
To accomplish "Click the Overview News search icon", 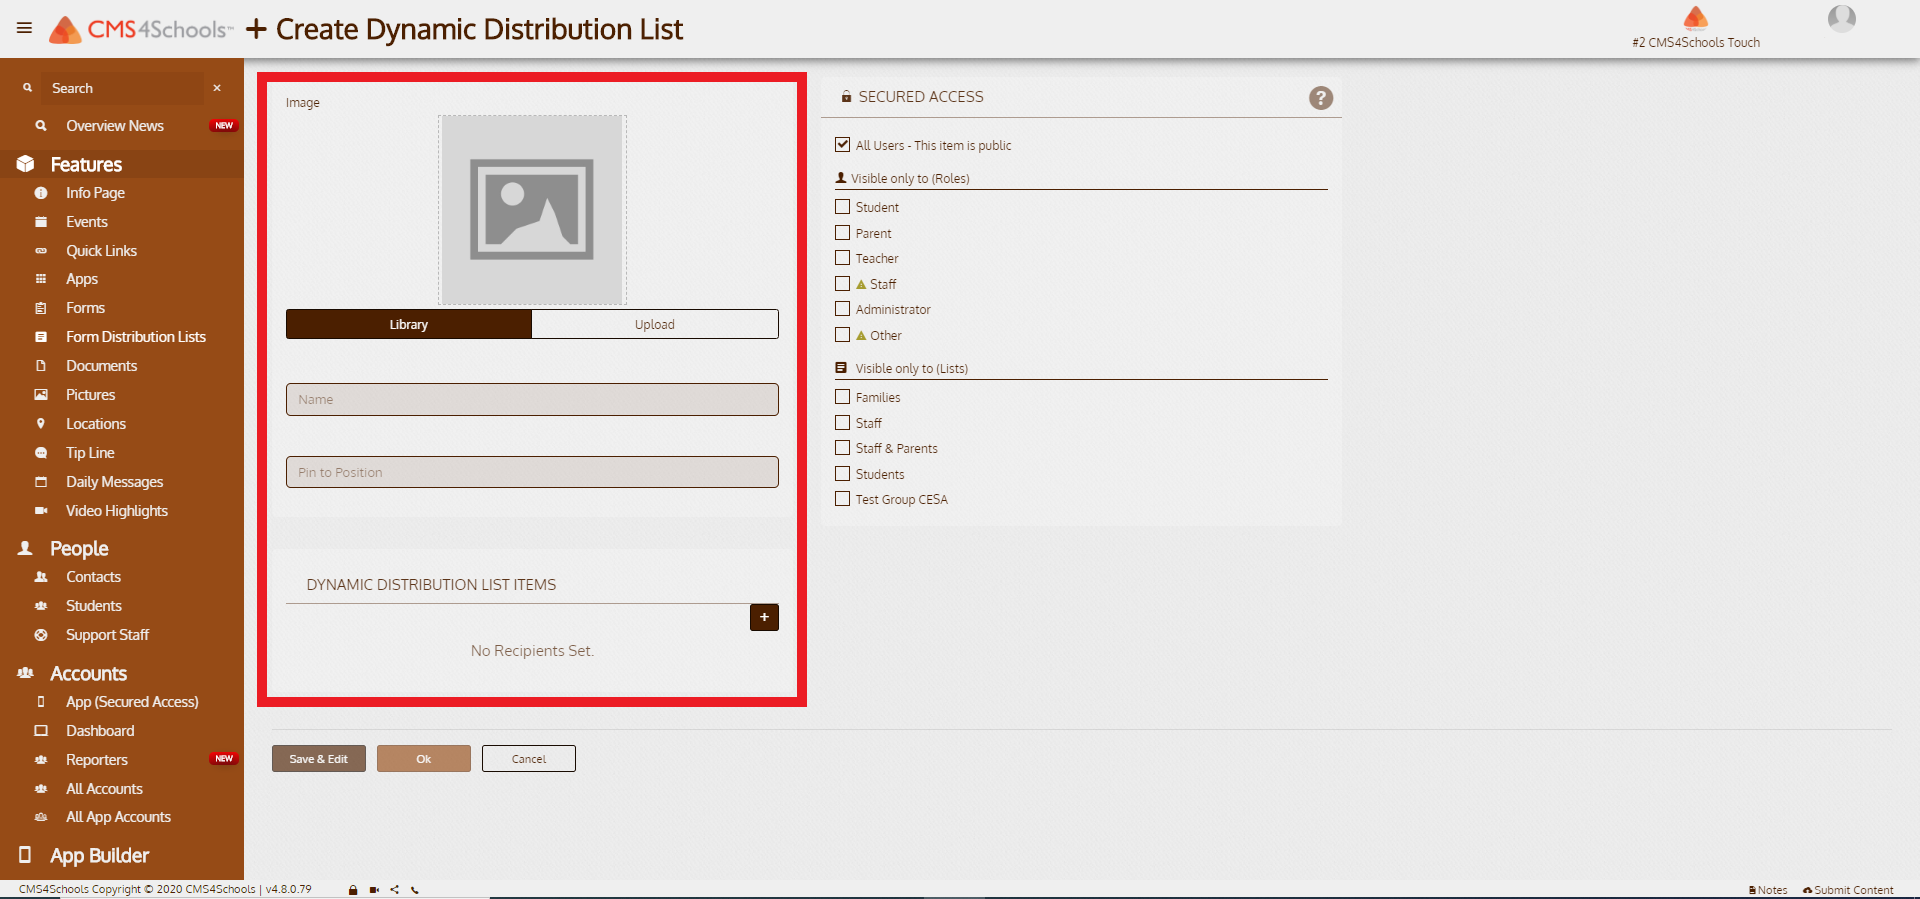I will coord(41,126).
